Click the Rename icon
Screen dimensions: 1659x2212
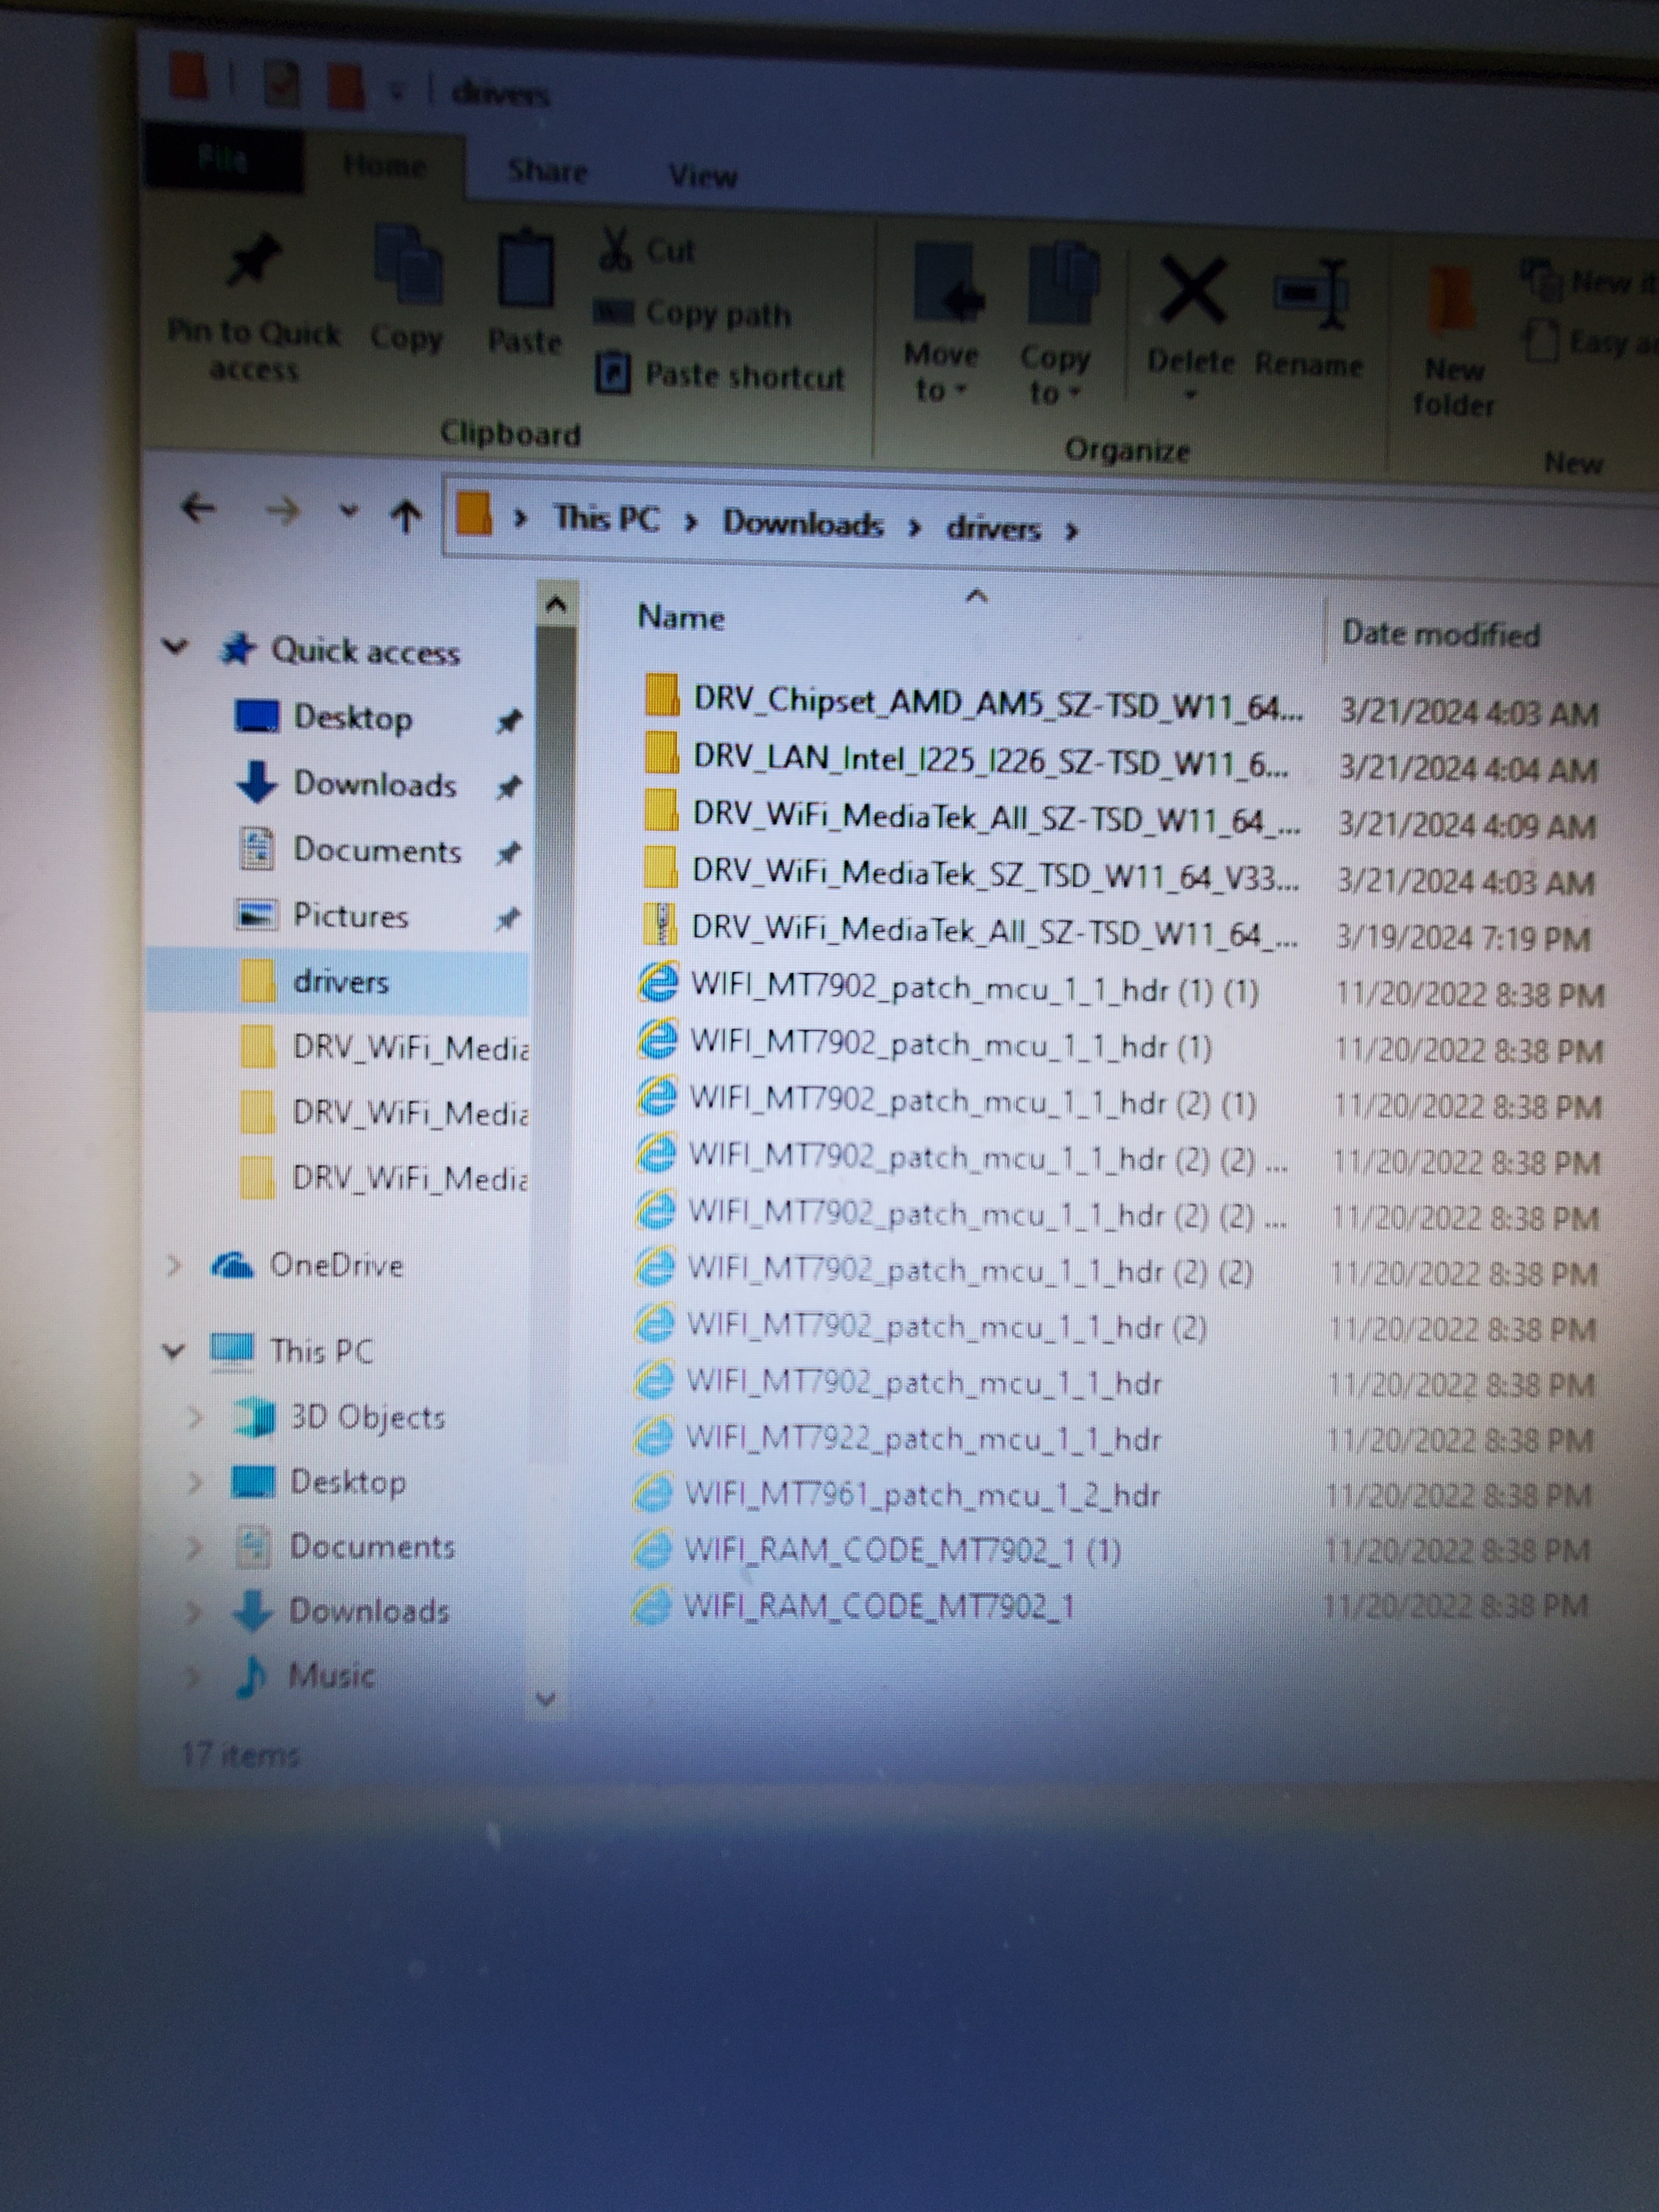[1311, 294]
